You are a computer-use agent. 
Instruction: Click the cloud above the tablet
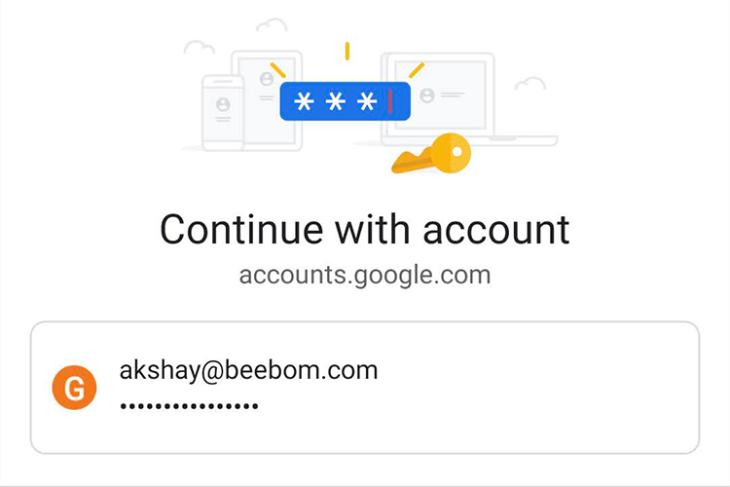[x=272, y=25]
